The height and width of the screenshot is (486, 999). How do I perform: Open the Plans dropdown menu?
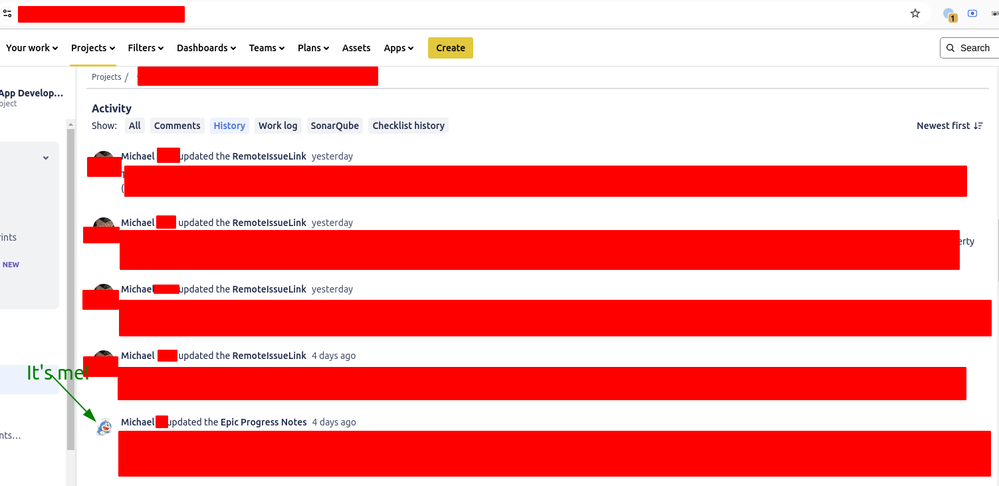(x=313, y=48)
